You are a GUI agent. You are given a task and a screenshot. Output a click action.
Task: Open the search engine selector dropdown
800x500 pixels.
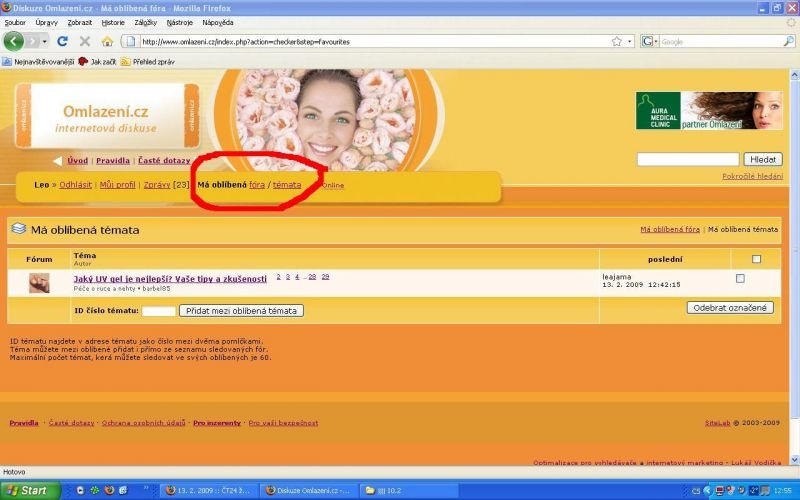(652, 41)
